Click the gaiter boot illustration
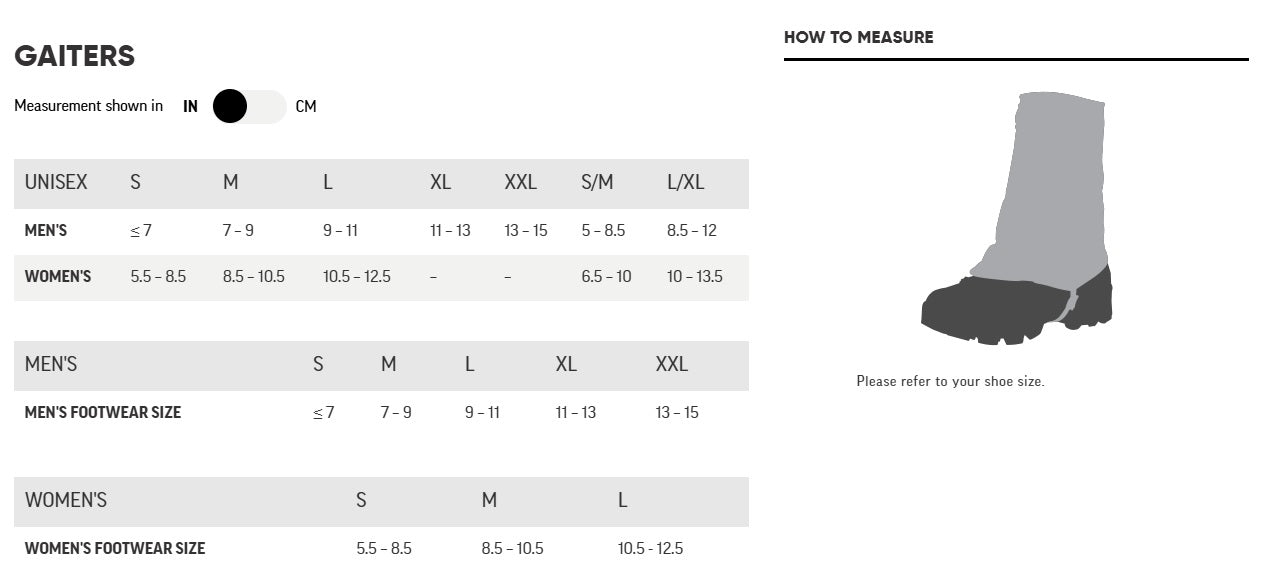1271x575 pixels. point(1016,219)
